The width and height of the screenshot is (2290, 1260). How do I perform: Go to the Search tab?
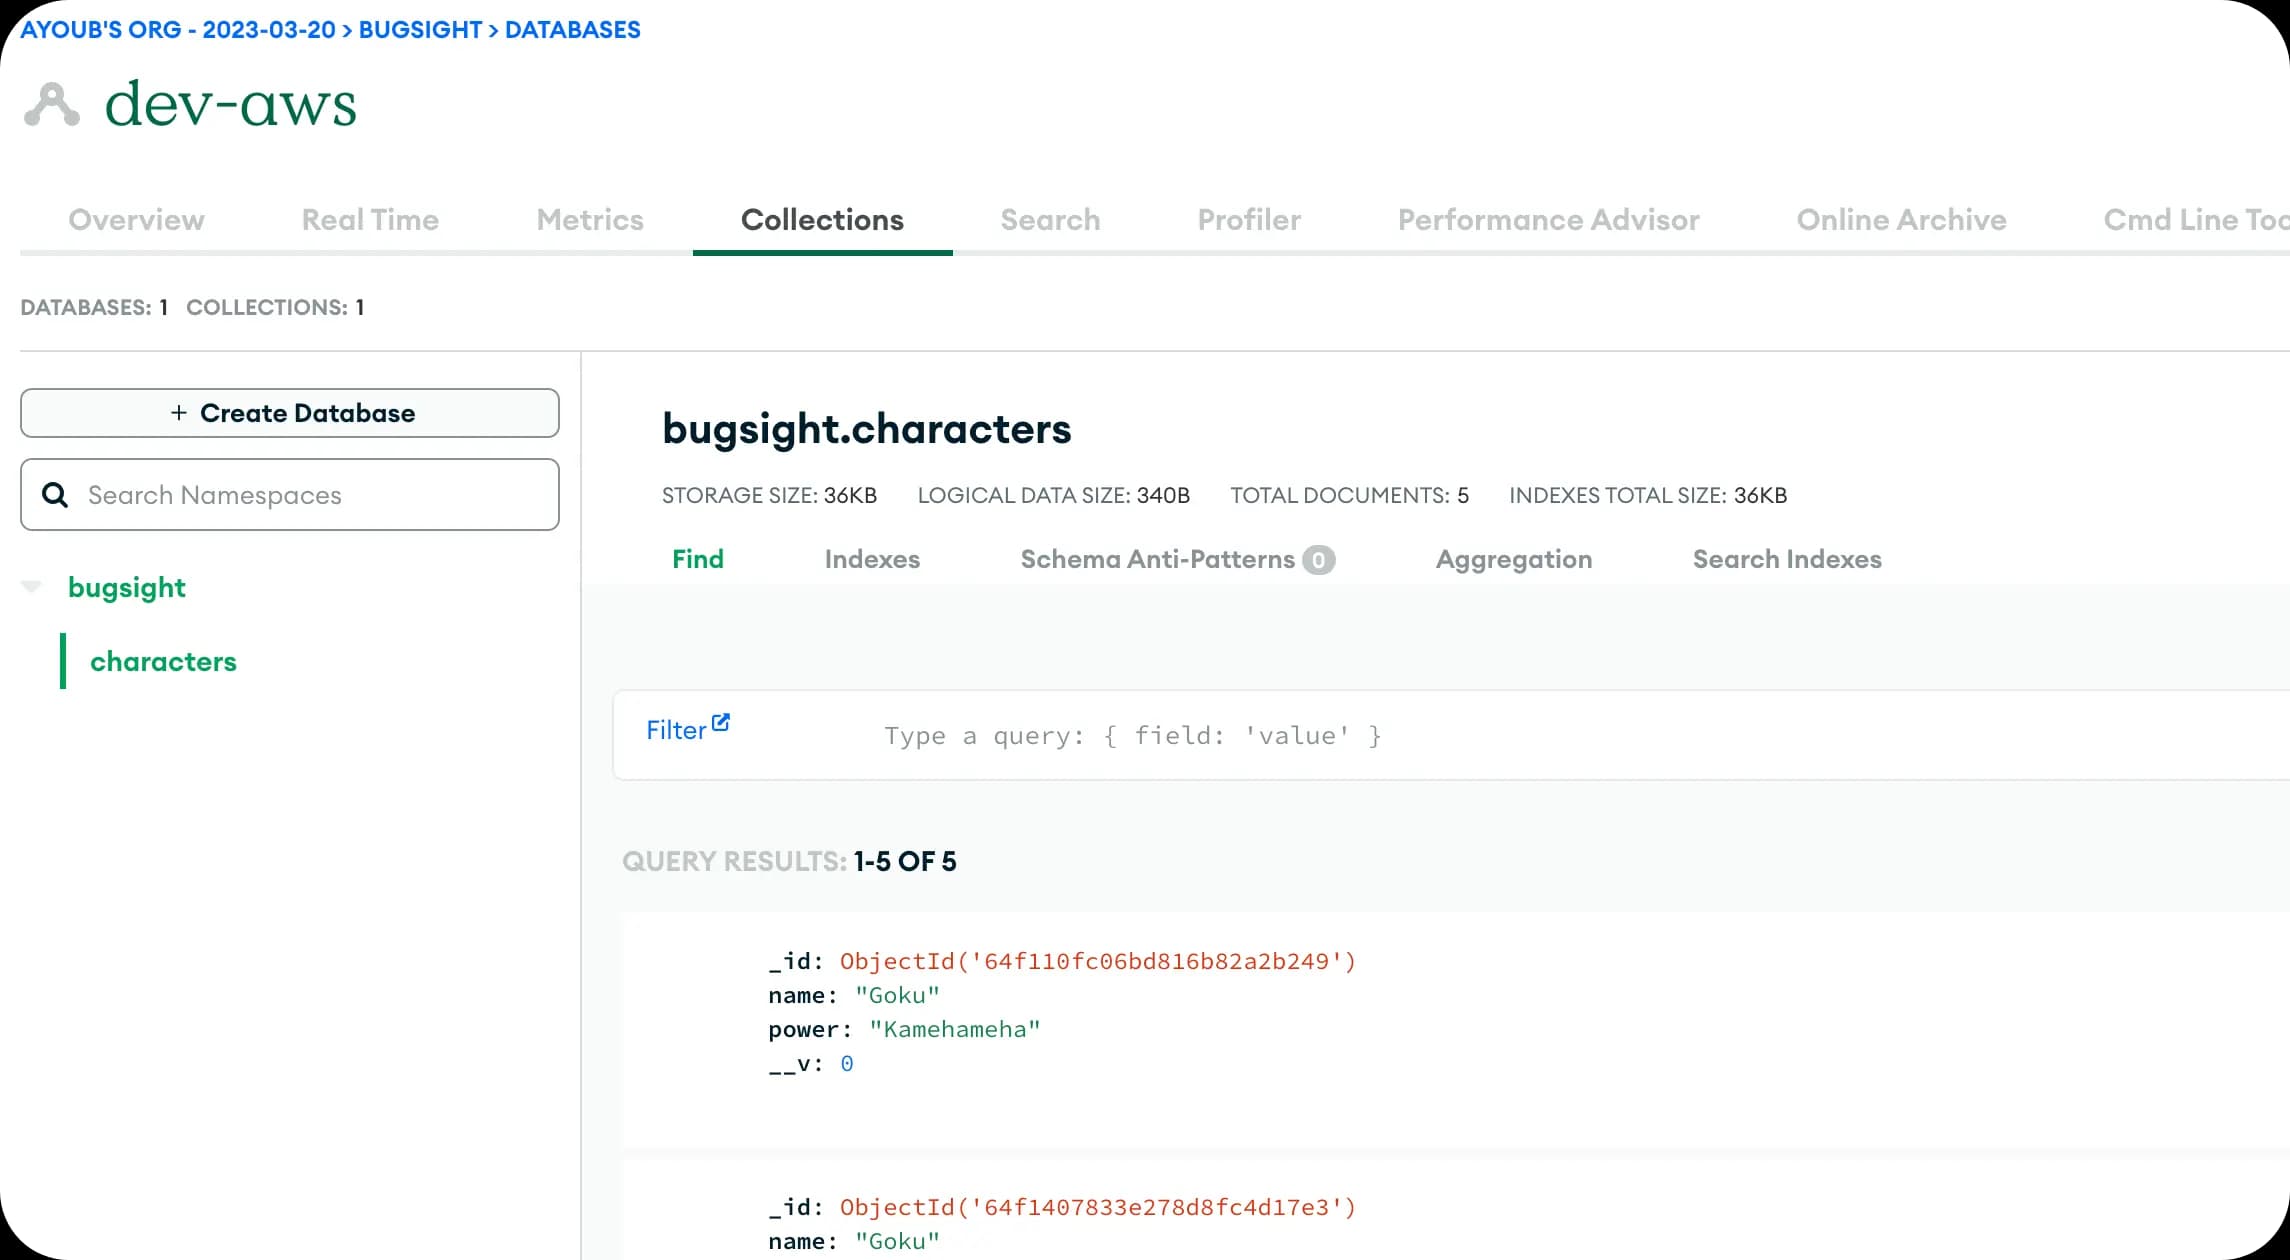click(x=1050, y=220)
